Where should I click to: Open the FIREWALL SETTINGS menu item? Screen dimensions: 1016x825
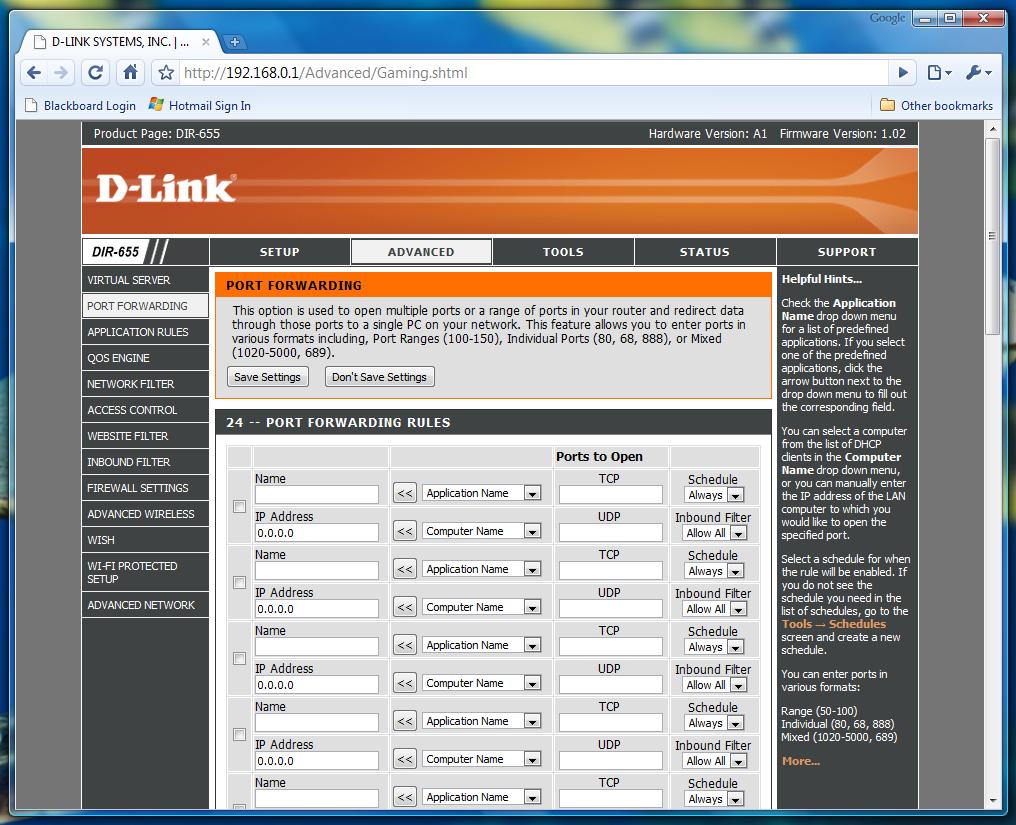tap(145, 488)
